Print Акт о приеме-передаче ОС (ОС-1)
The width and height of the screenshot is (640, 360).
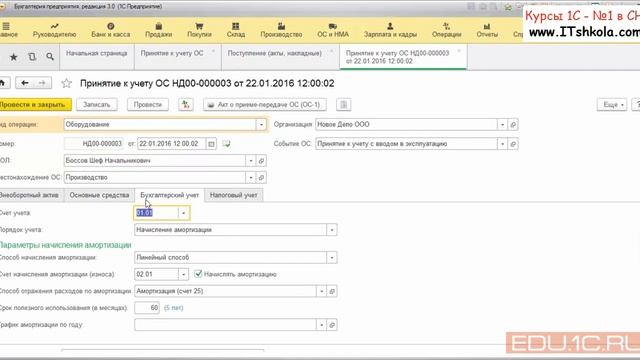click(265, 104)
